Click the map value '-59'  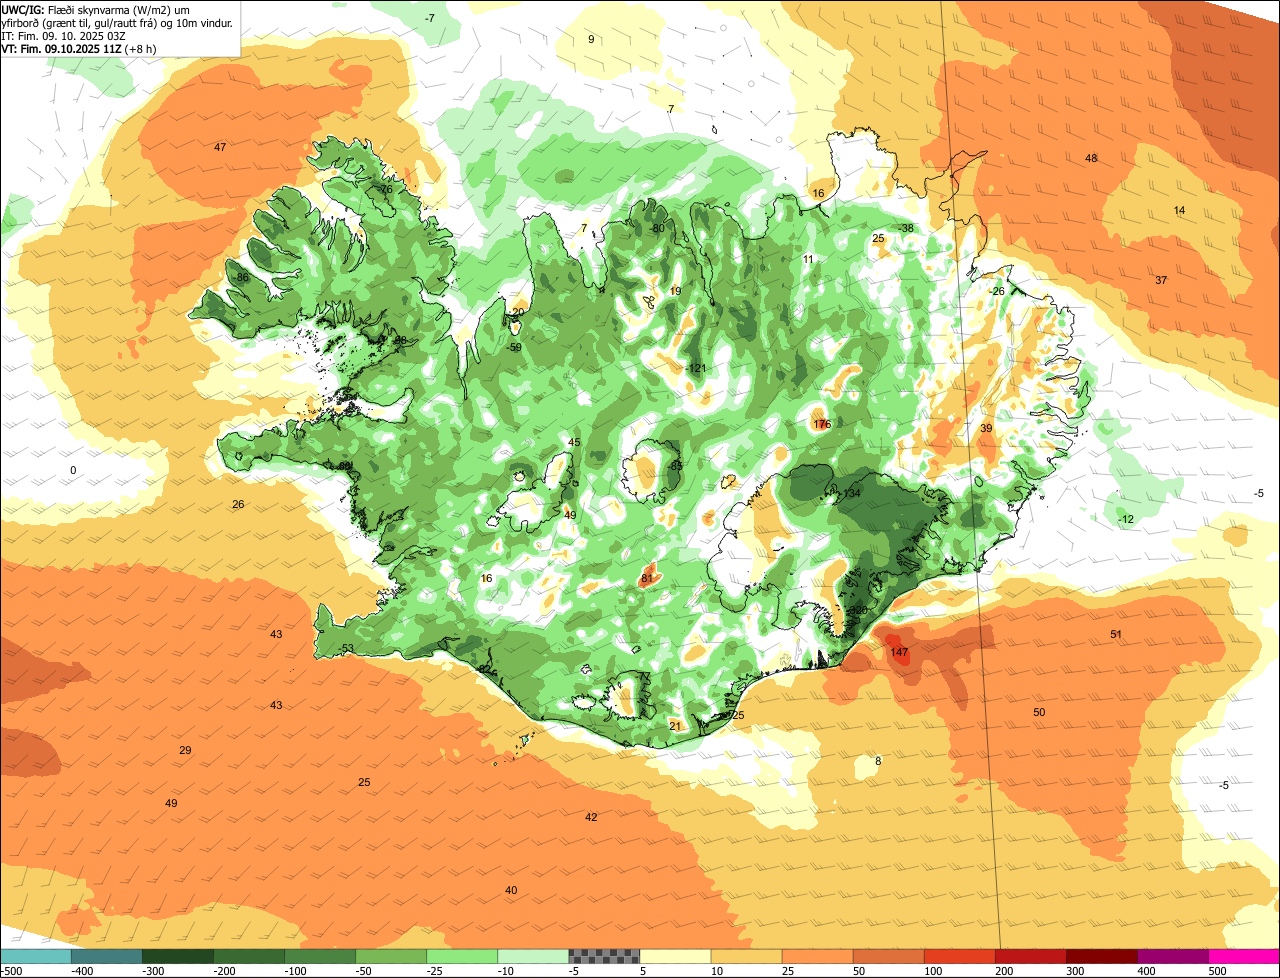click(514, 347)
